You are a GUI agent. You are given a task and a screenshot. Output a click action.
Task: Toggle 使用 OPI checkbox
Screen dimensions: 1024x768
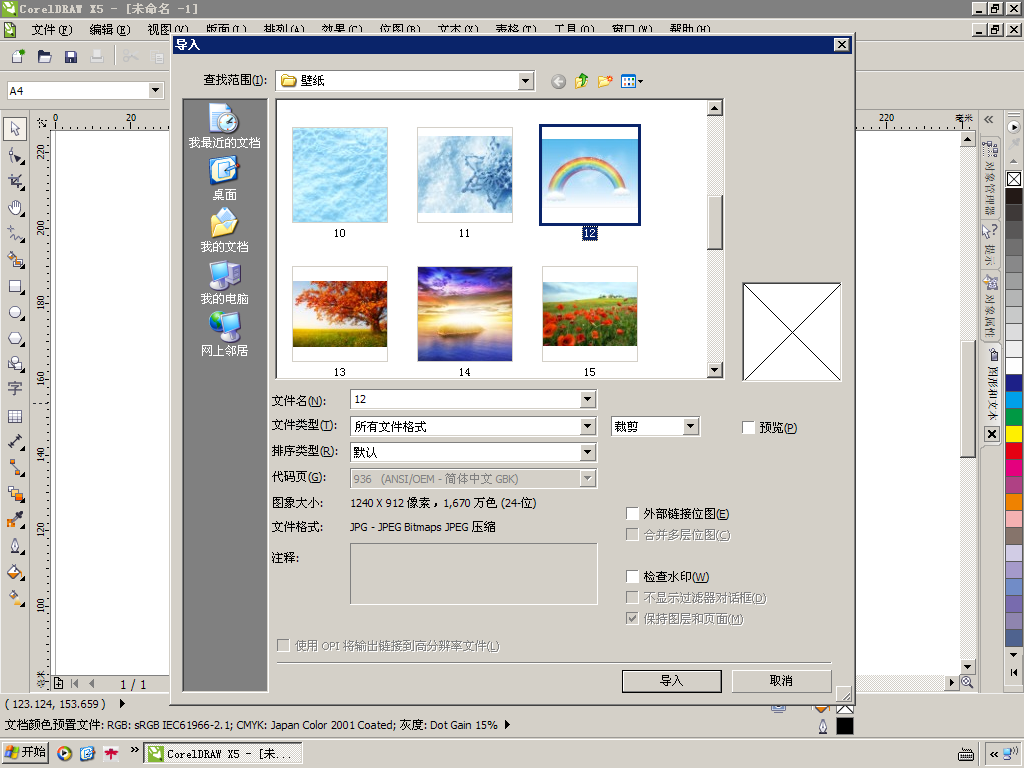(x=283, y=646)
